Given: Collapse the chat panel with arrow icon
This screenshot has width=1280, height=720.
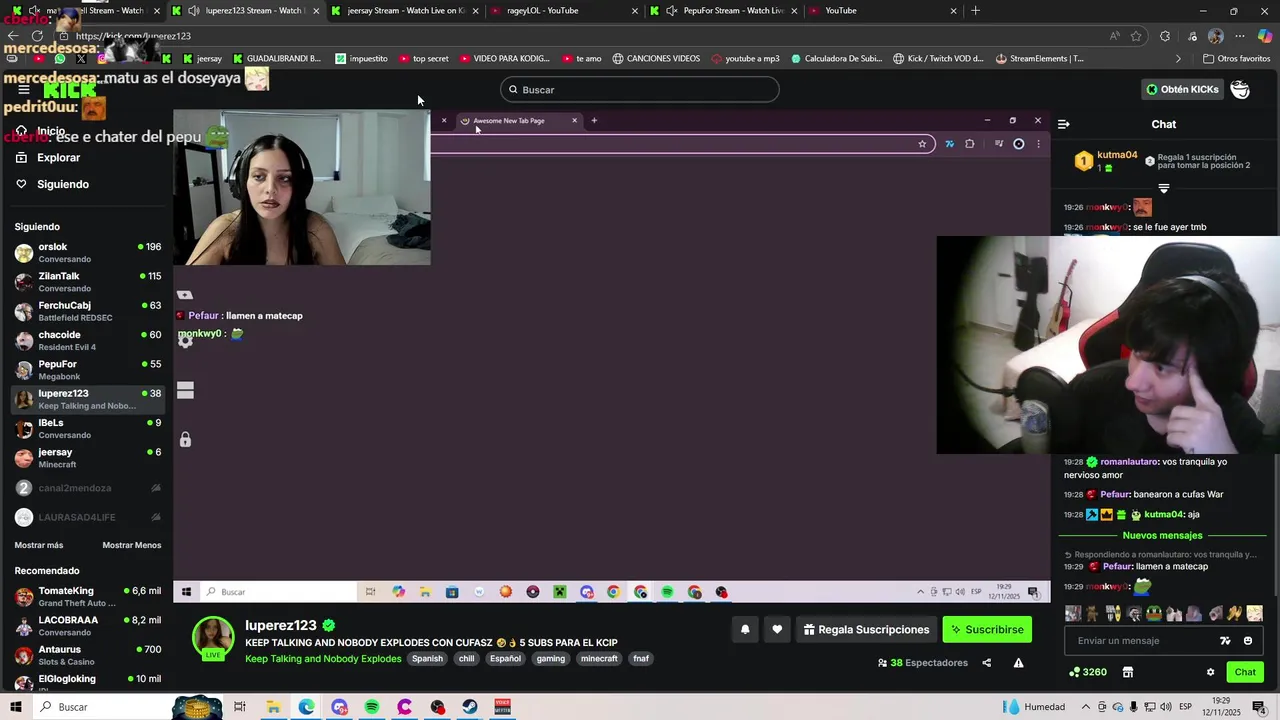Looking at the screenshot, I should pyautogui.click(x=1063, y=124).
